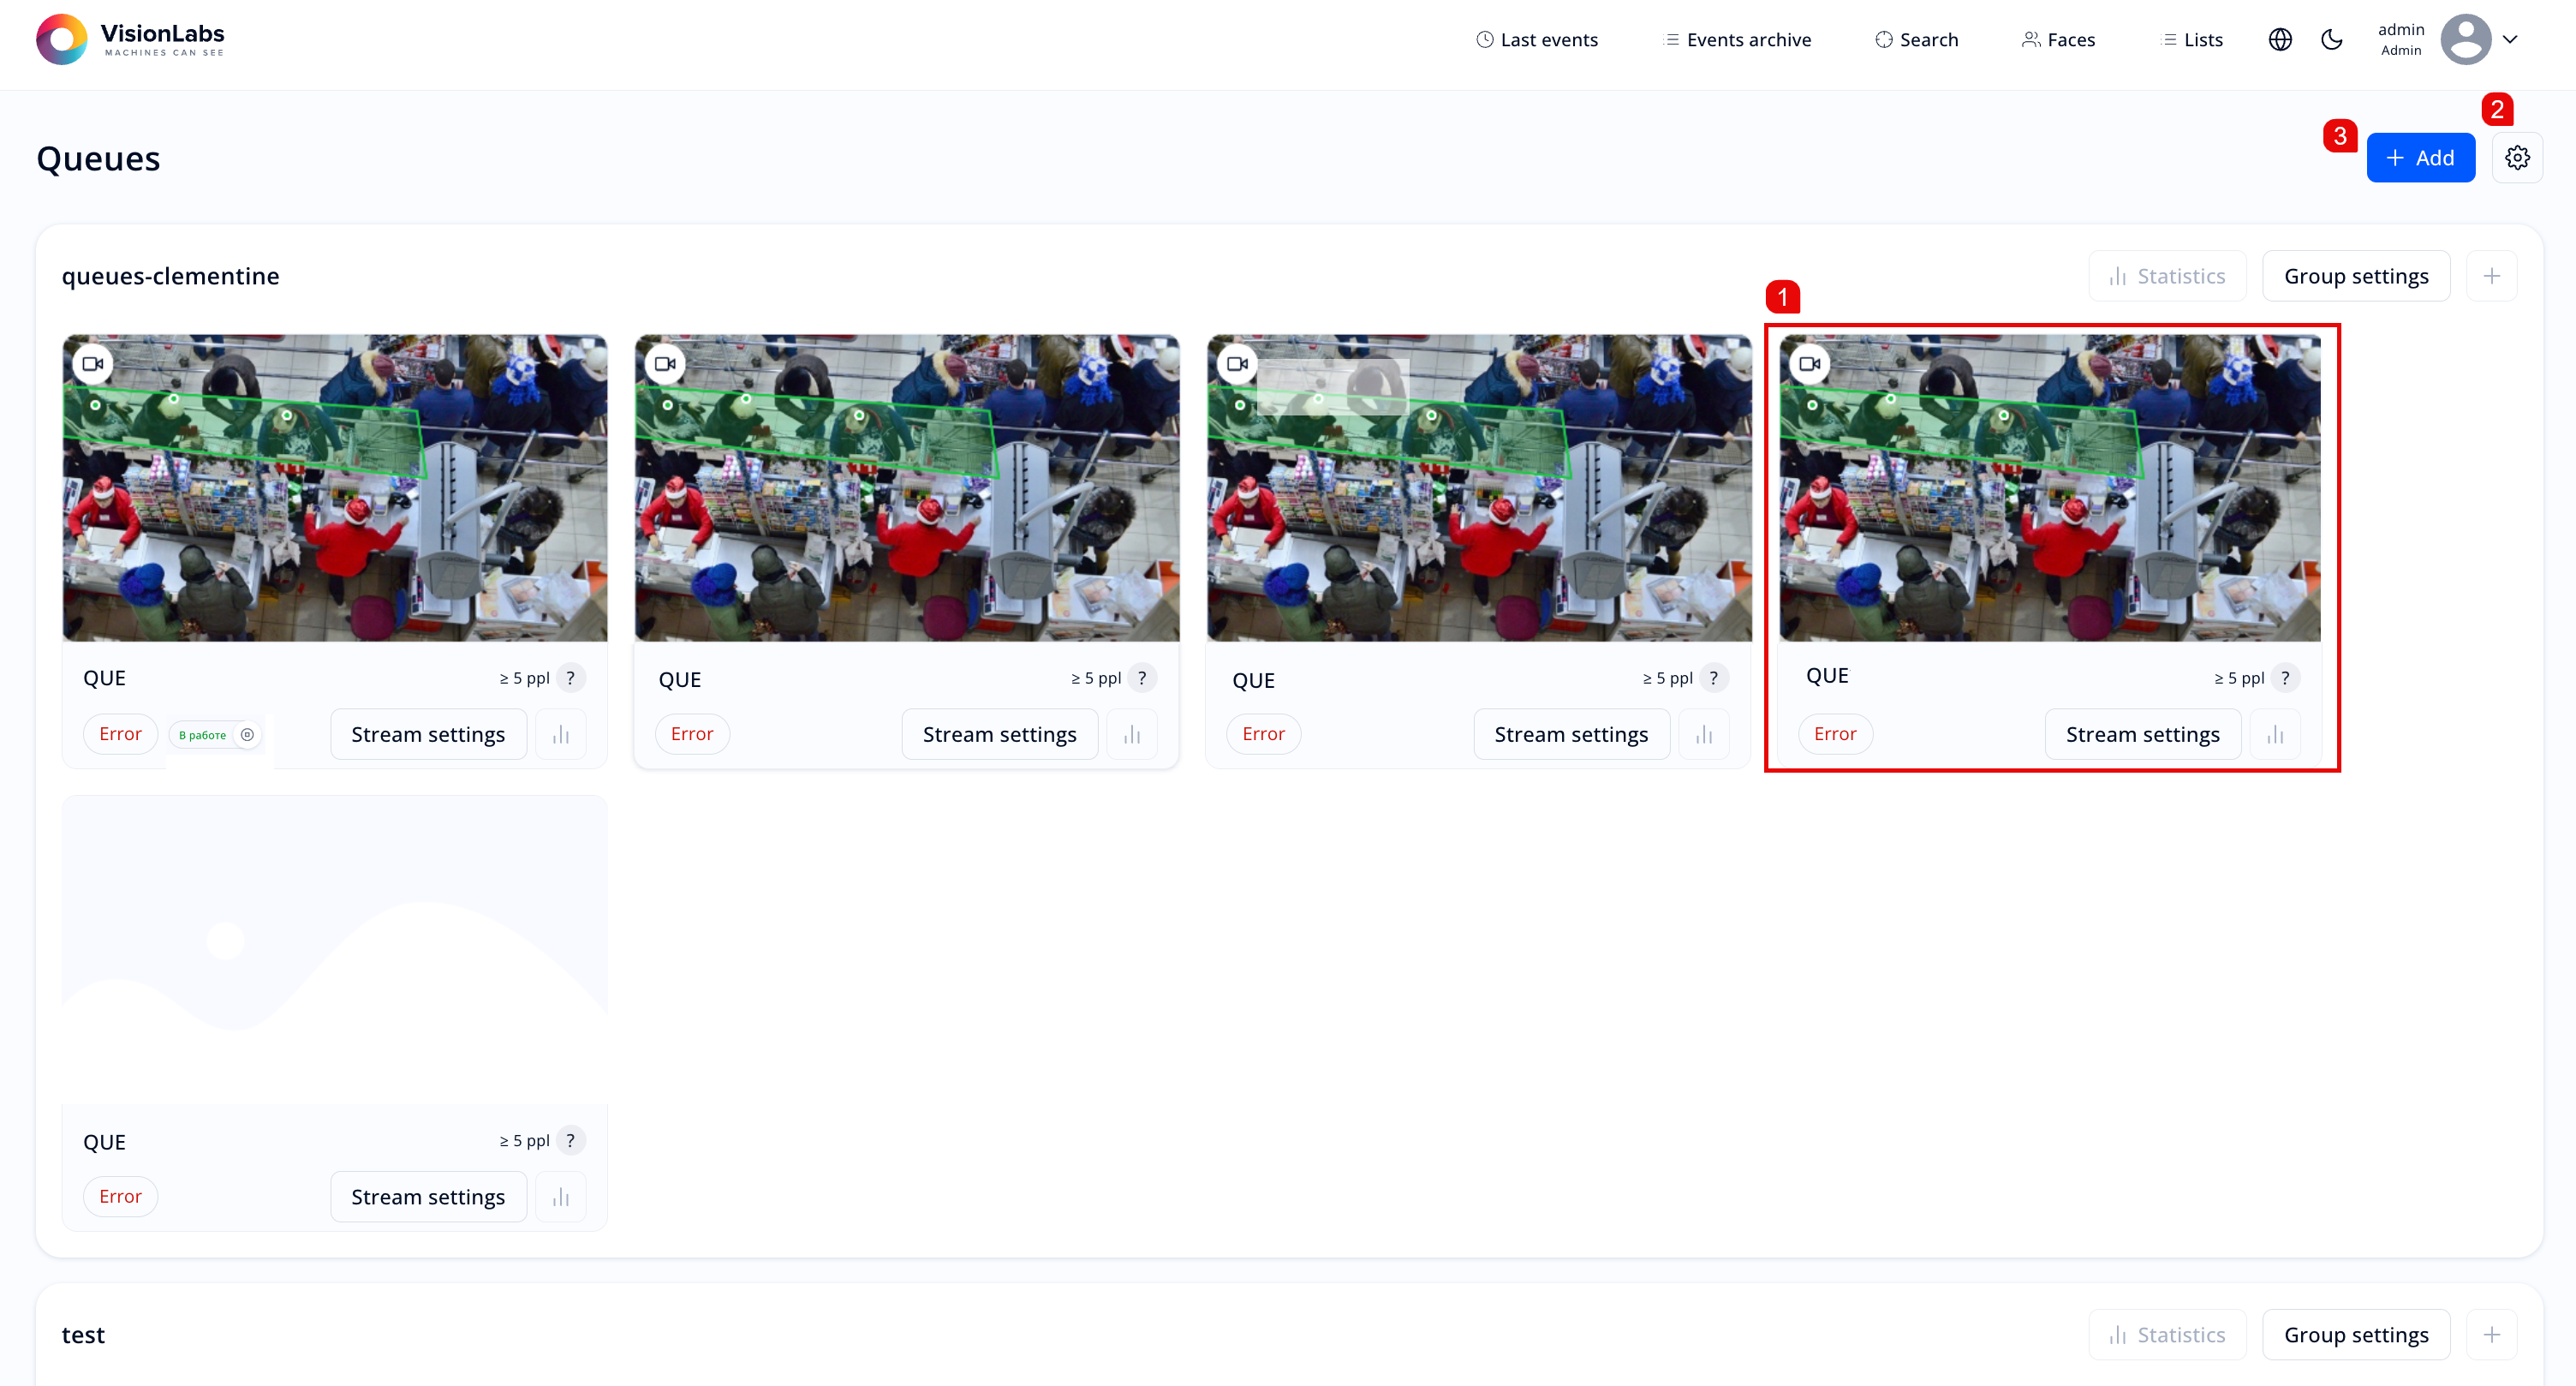Open statistics chart icon of highlighted fourth card

pos(2275,735)
